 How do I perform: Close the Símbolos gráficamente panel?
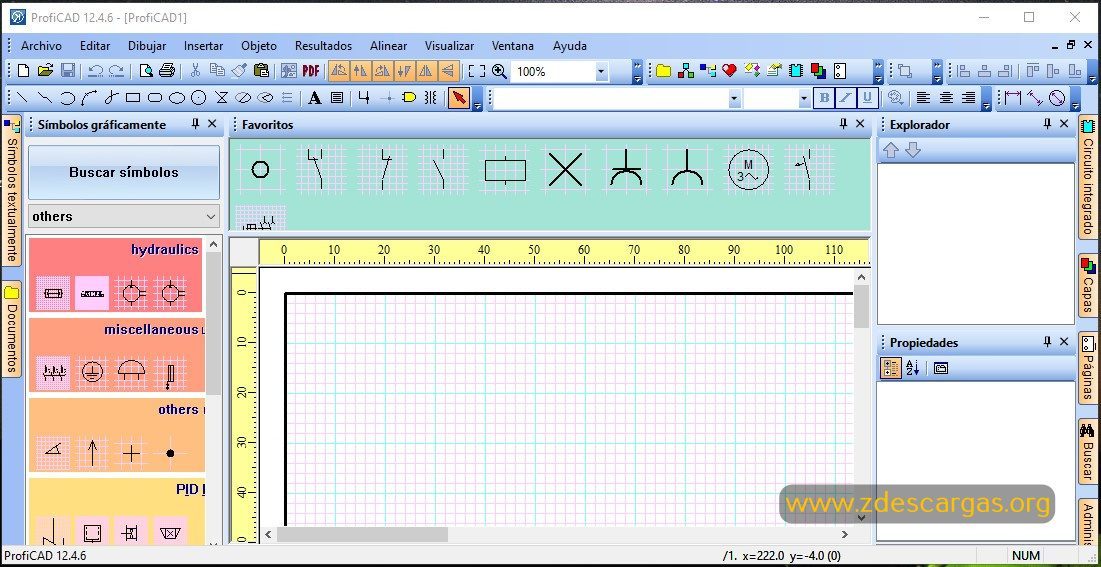pyautogui.click(x=212, y=124)
